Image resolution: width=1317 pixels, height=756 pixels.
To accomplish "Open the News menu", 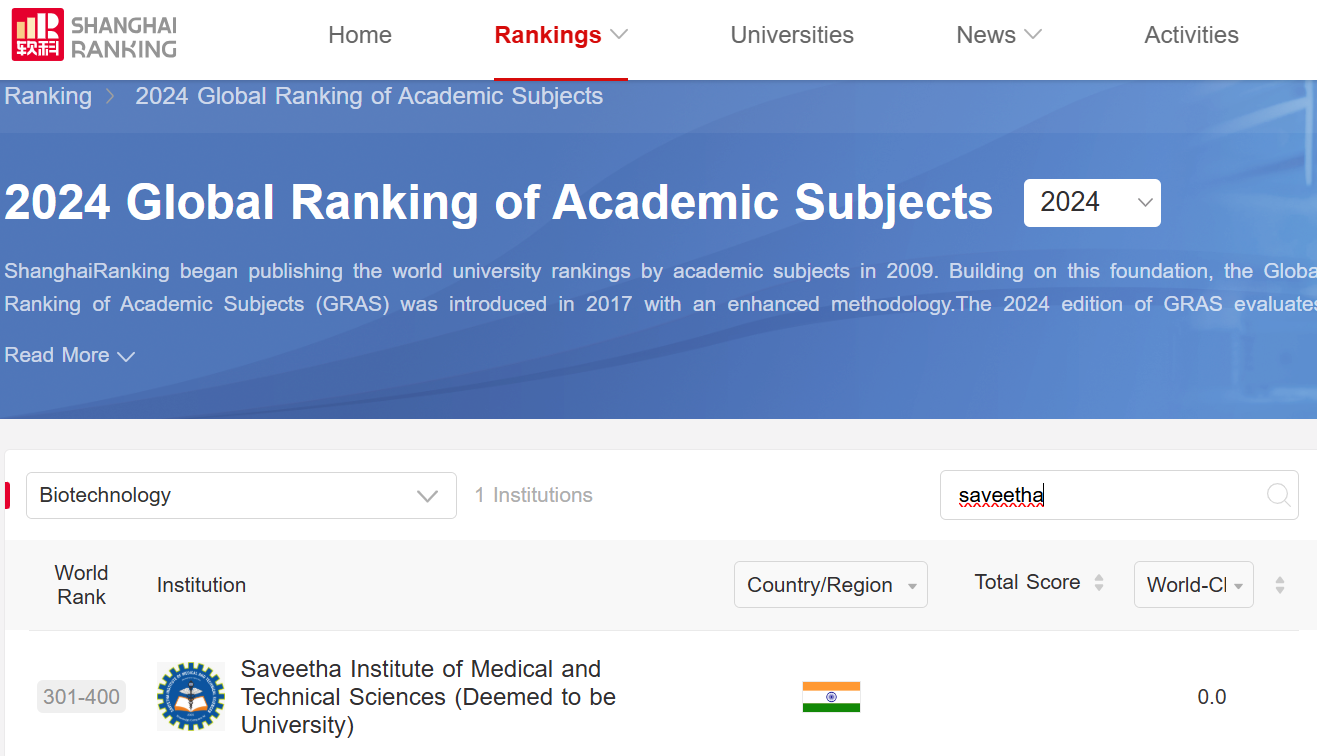I will (x=998, y=35).
